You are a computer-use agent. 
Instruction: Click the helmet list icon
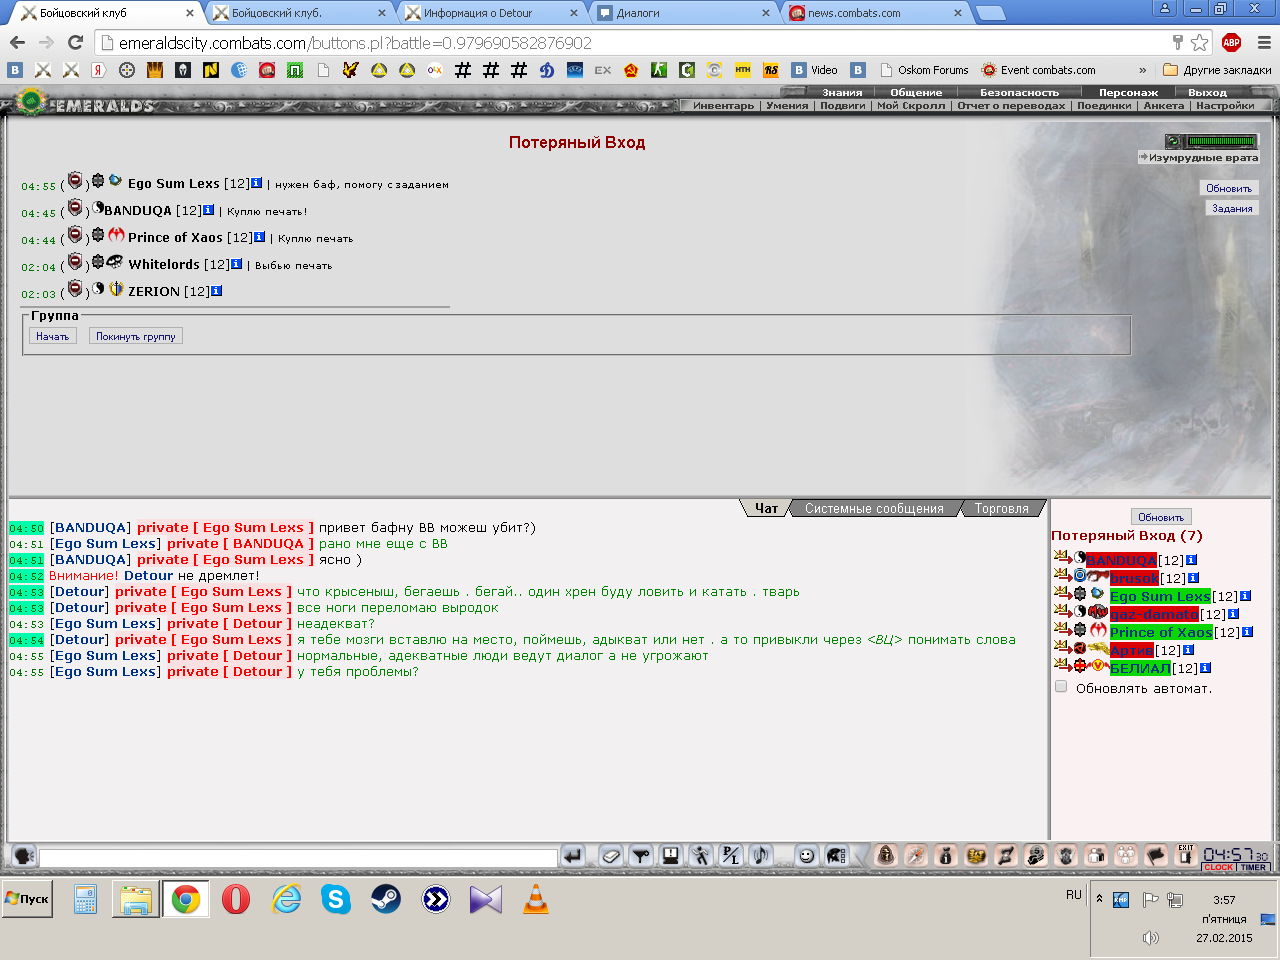pyautogui.click(x=837, y=855)
